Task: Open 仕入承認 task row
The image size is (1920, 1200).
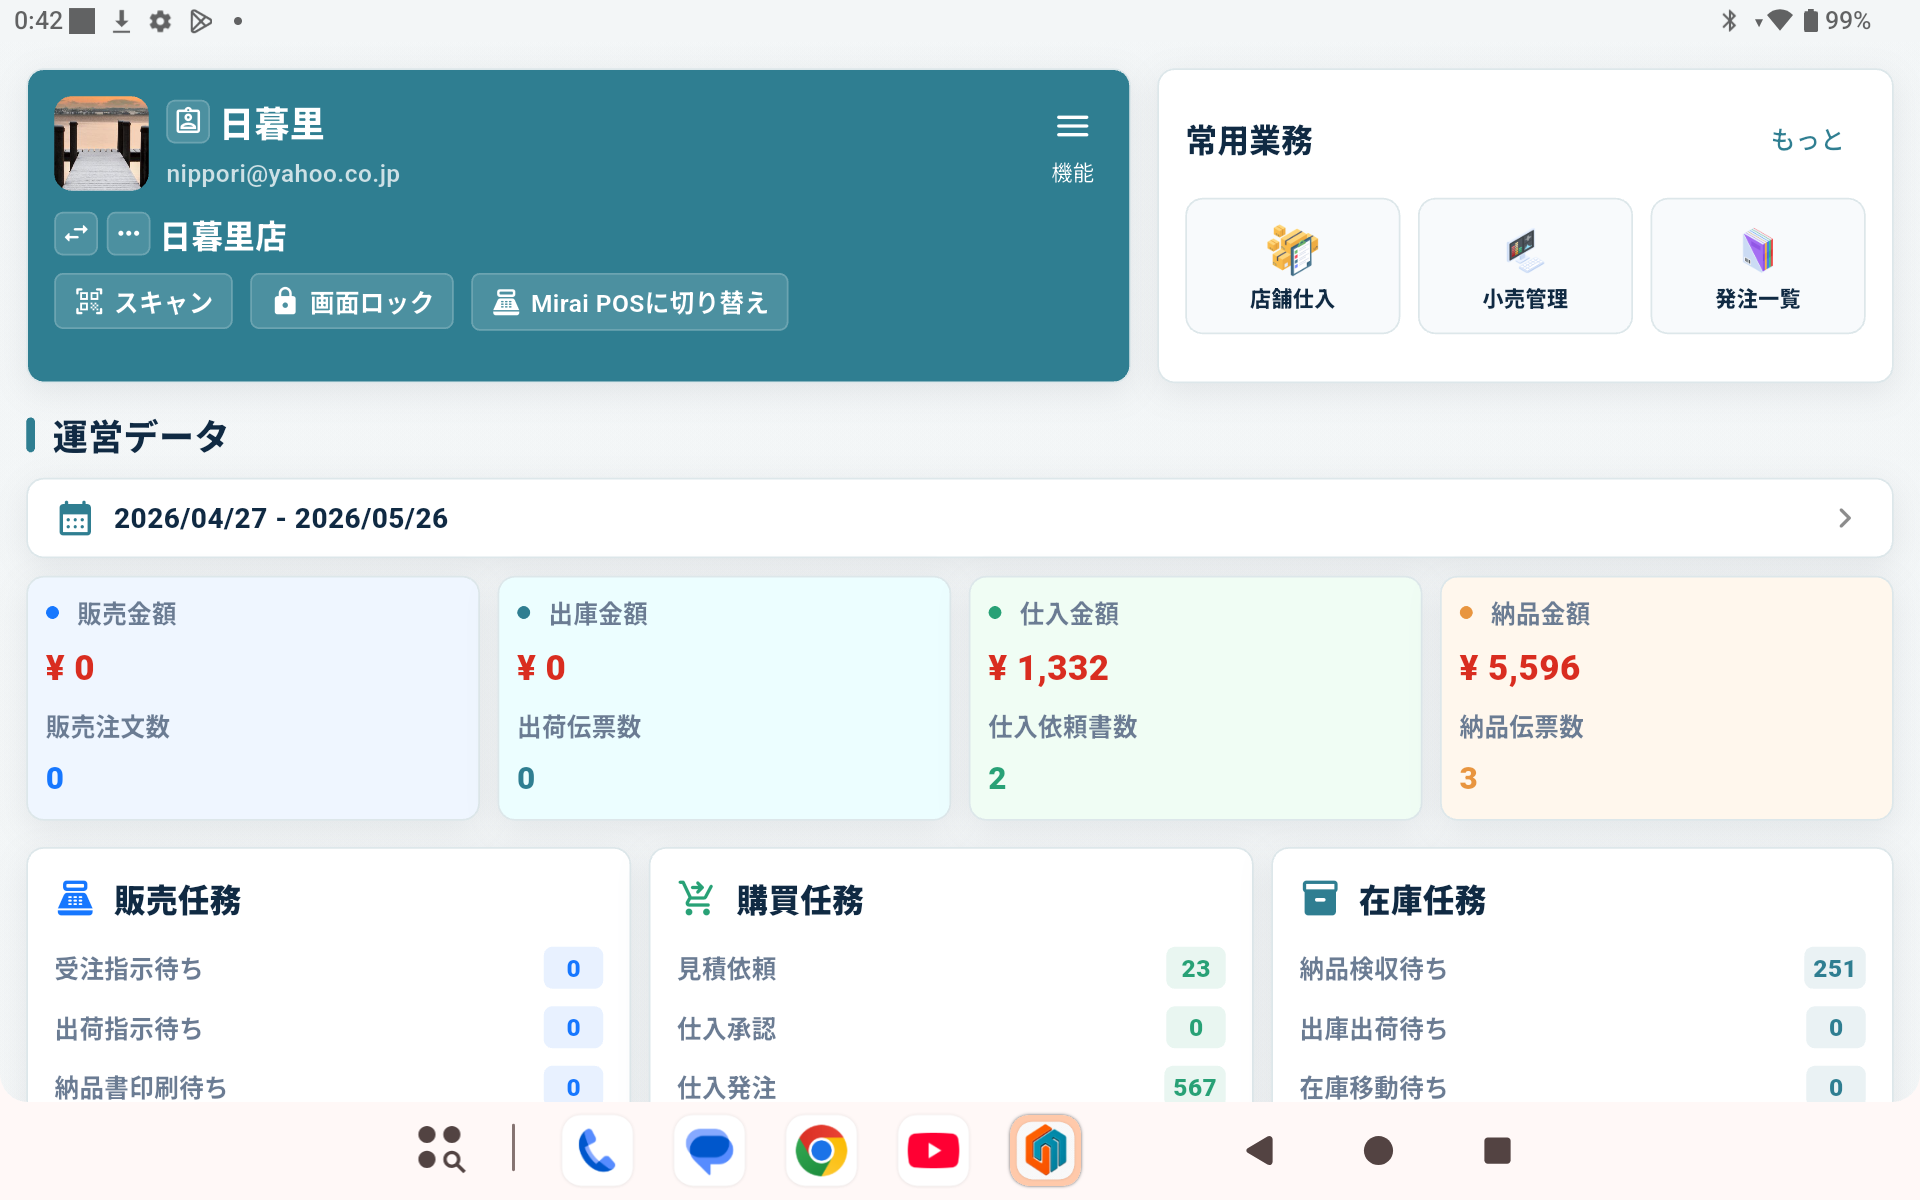Action: pos(951,1028)
